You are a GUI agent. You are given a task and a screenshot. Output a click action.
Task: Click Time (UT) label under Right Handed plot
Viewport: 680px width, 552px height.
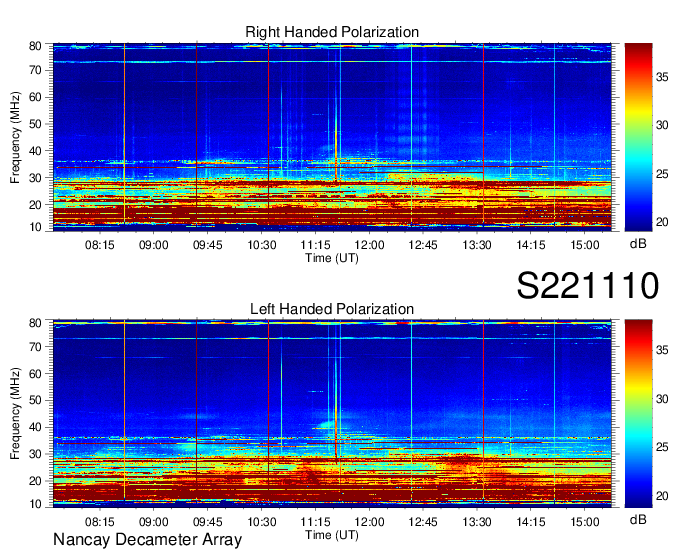click(x=332, y=258)
